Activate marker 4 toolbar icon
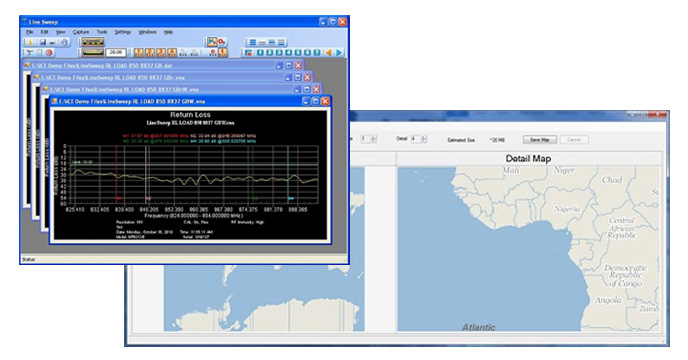Screen dimensions: 688x360 pyautogui.click(x=172, y=52)
